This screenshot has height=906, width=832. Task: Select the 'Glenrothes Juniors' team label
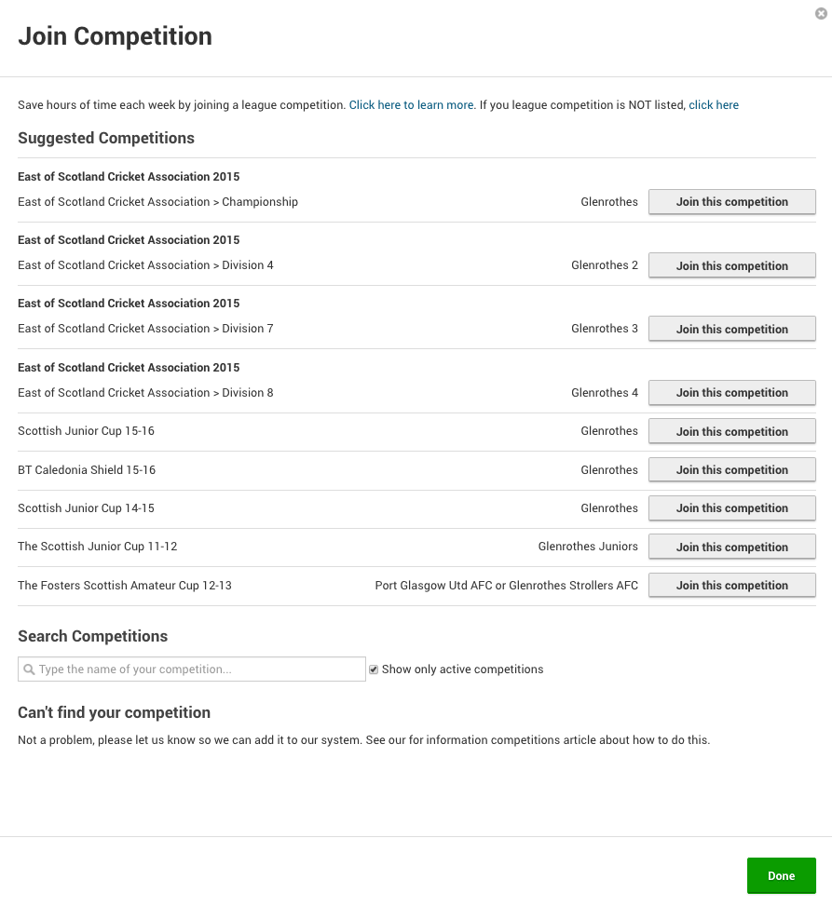[588, 547]
